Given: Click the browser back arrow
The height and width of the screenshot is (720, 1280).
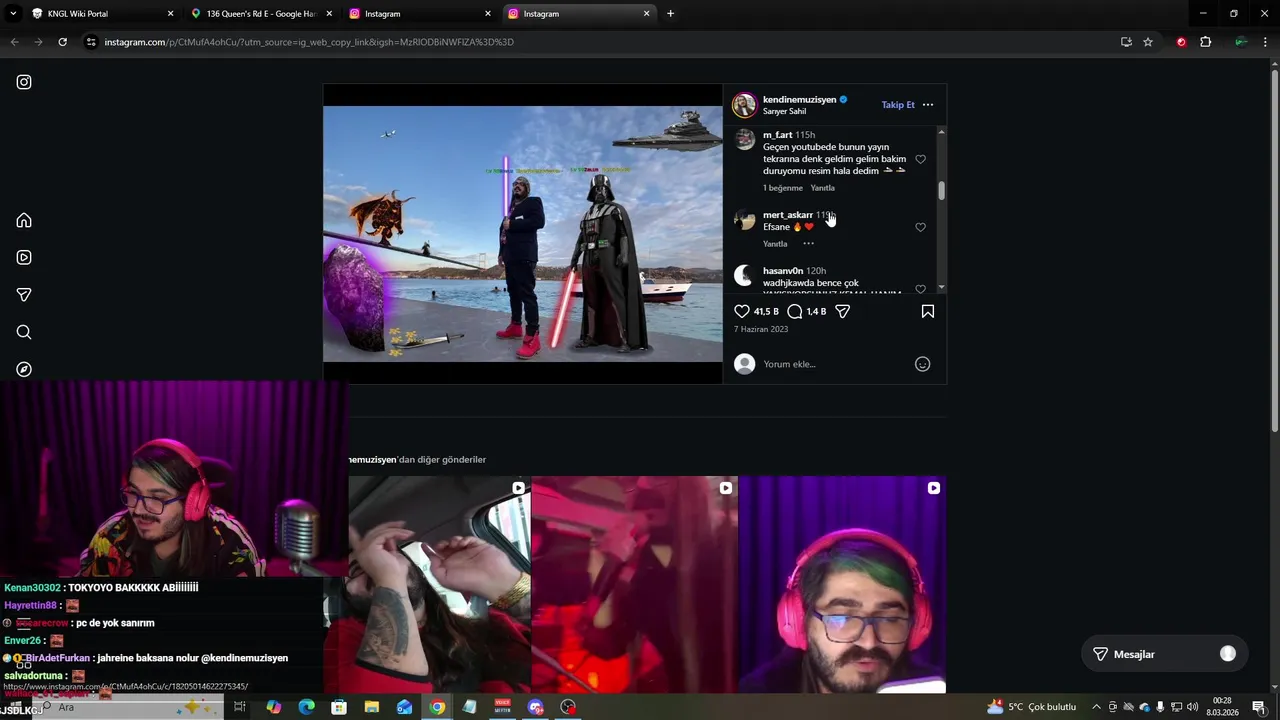Looking at the screenshot, I should coord(14,42).
